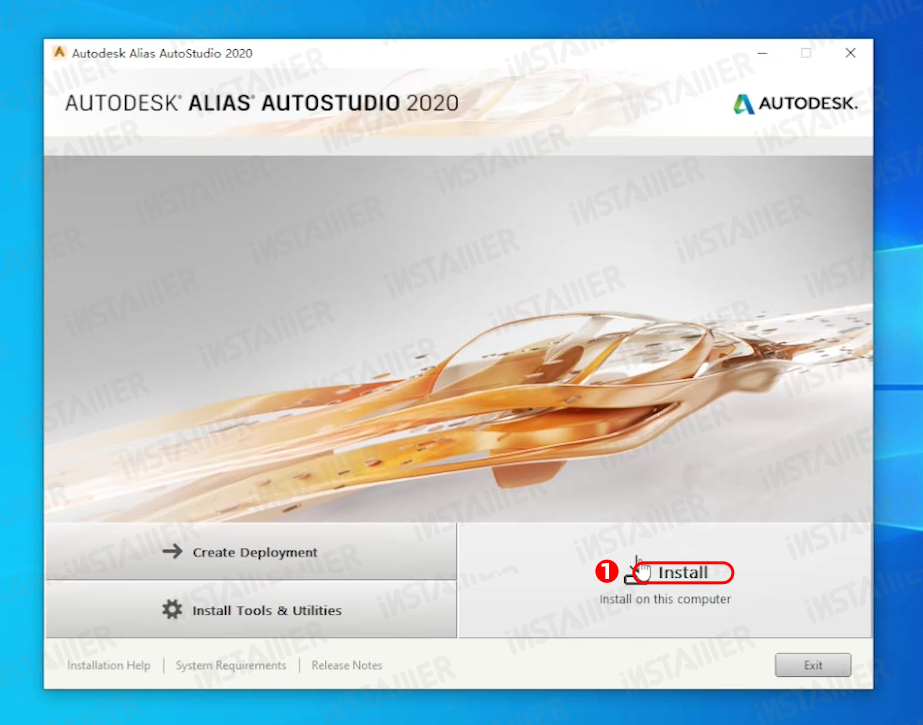The image size is (923, 725).
Task: Open the System Requirements link
Action: [x=231, y=665]
